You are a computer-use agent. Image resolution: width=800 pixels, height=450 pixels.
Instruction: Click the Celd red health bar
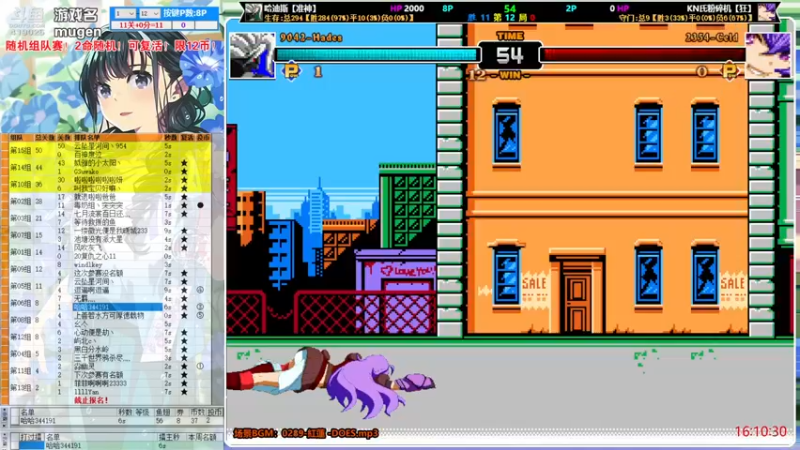tap(643, 54)
